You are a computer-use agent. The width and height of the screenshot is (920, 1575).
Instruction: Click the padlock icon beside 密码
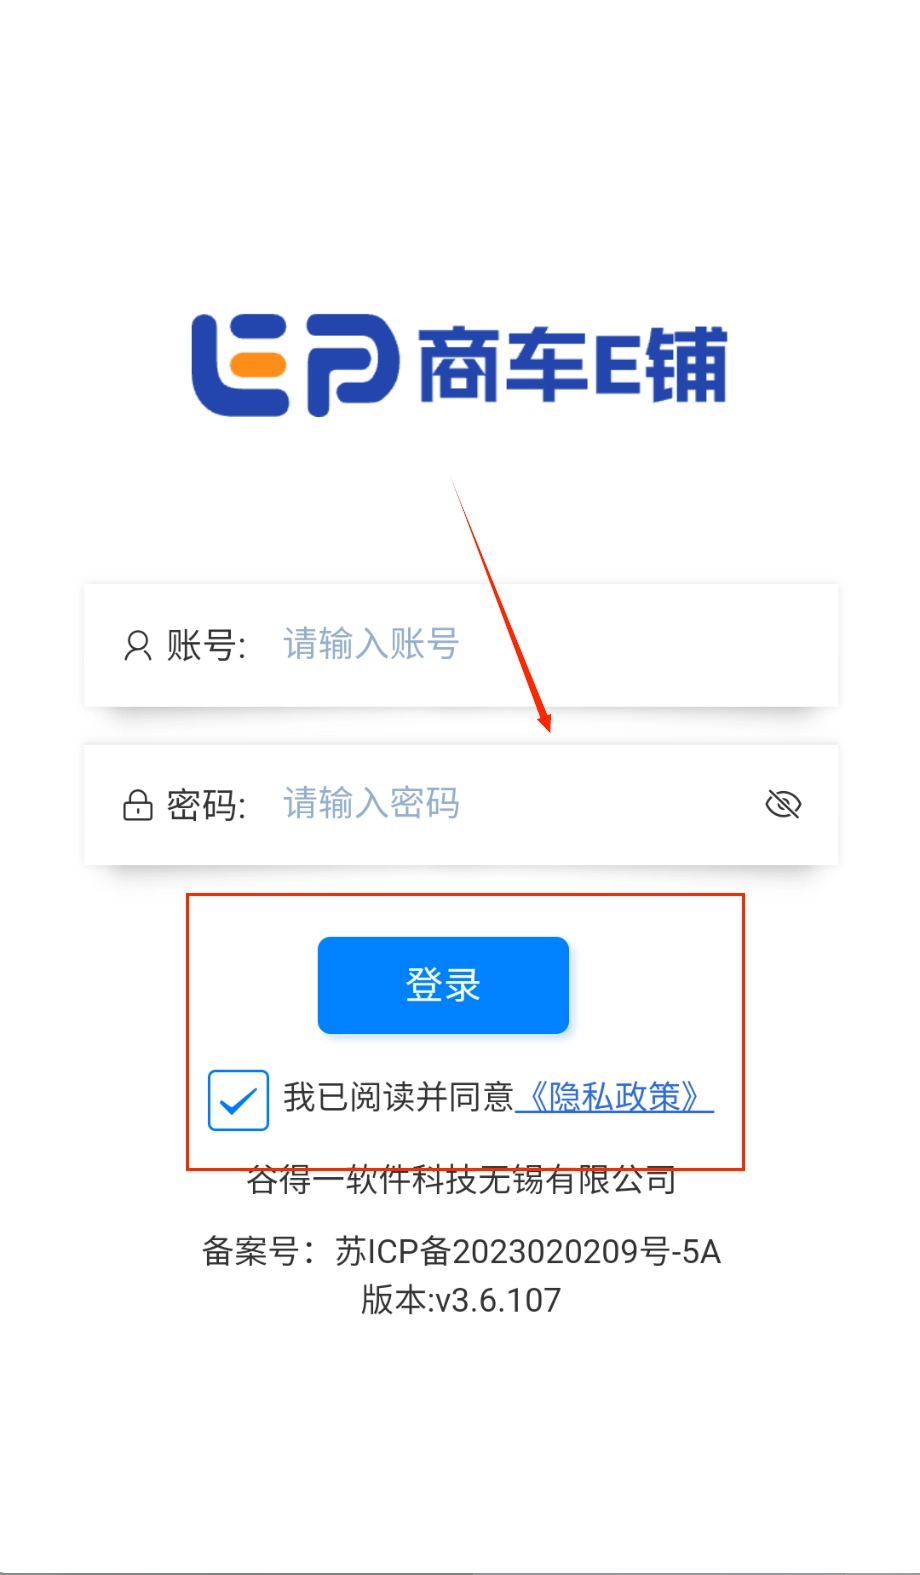[138, 805]
